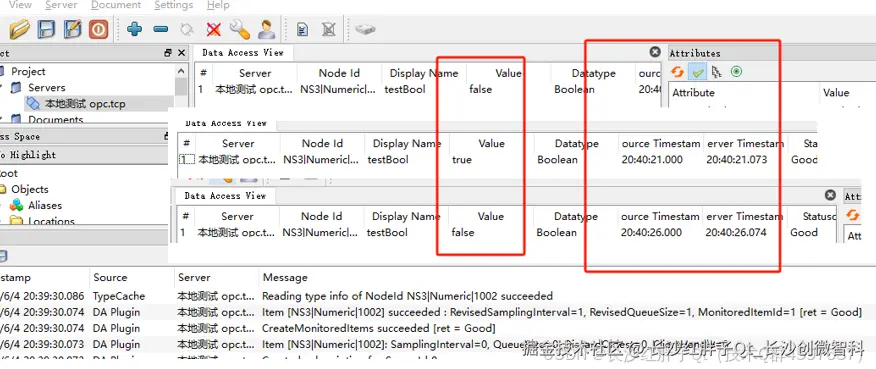The width and height of the screenshot is (876, 369).
Task: Click the server timestamp 20:40:21.073
Action: pos(736,160)
